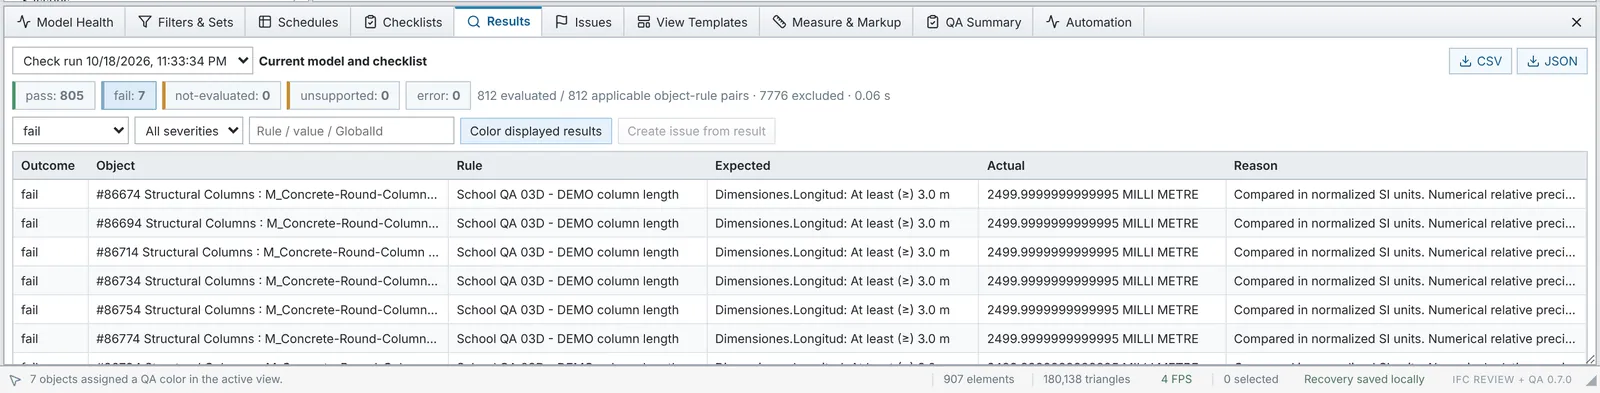
Task: Open the Model Health tab
Action: coord(65,22)
